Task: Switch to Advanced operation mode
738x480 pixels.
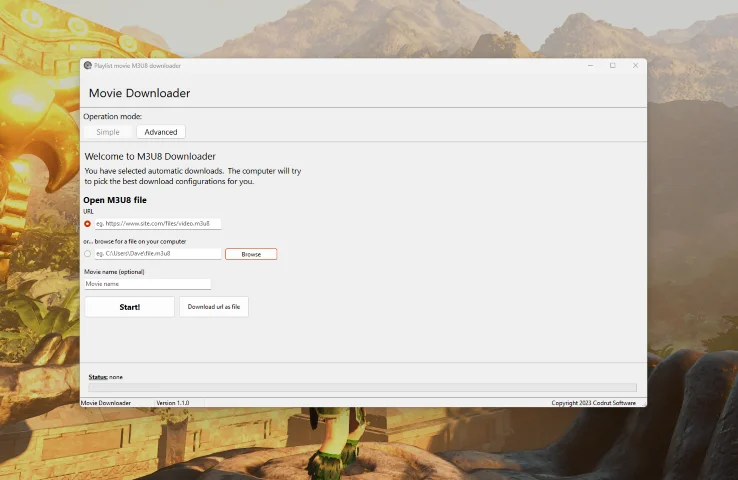Action: (161, 132)
